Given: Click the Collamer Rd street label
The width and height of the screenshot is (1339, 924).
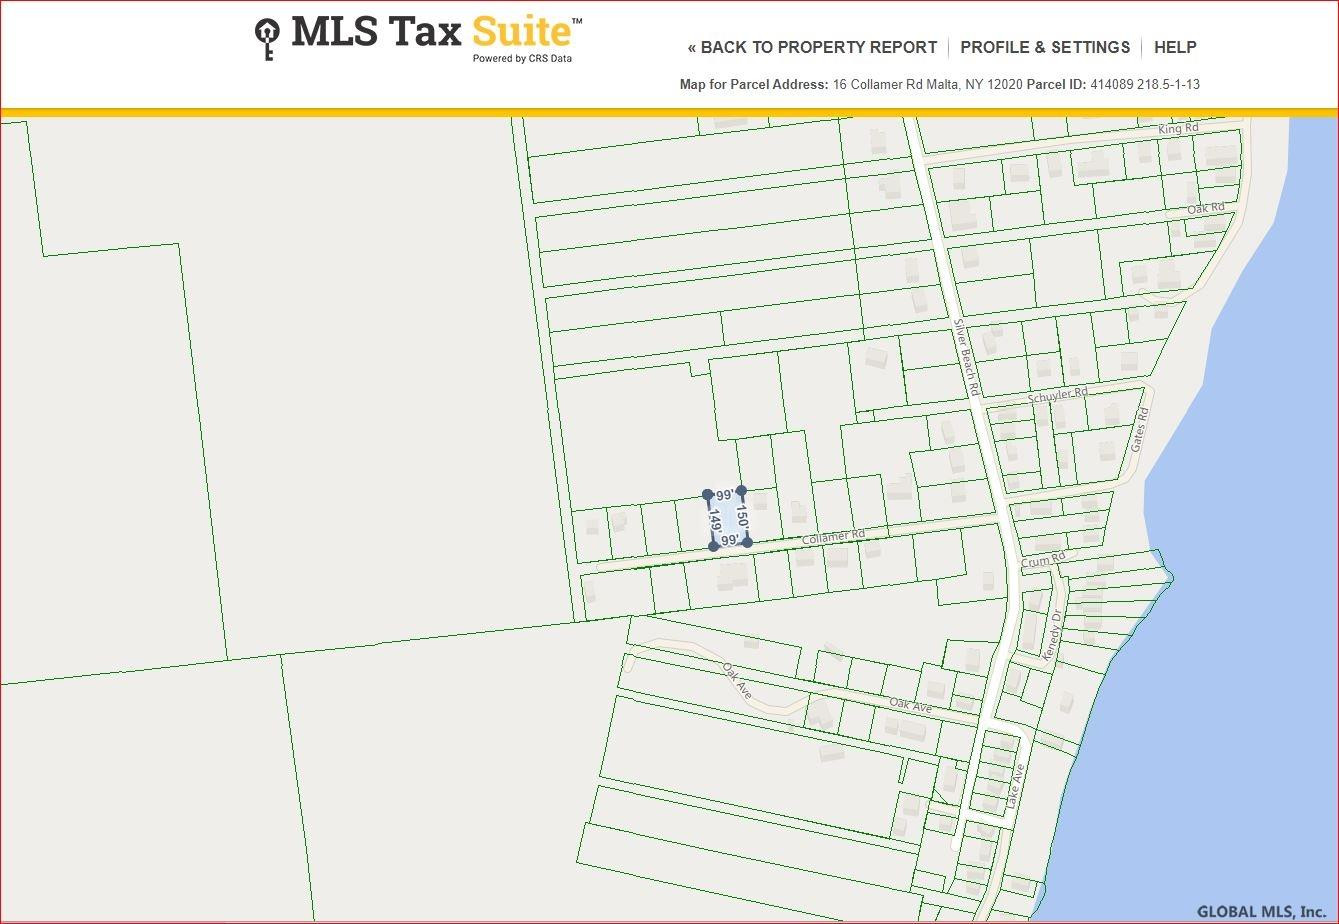Looking at the screenshot, I should [x=833, y=537].
